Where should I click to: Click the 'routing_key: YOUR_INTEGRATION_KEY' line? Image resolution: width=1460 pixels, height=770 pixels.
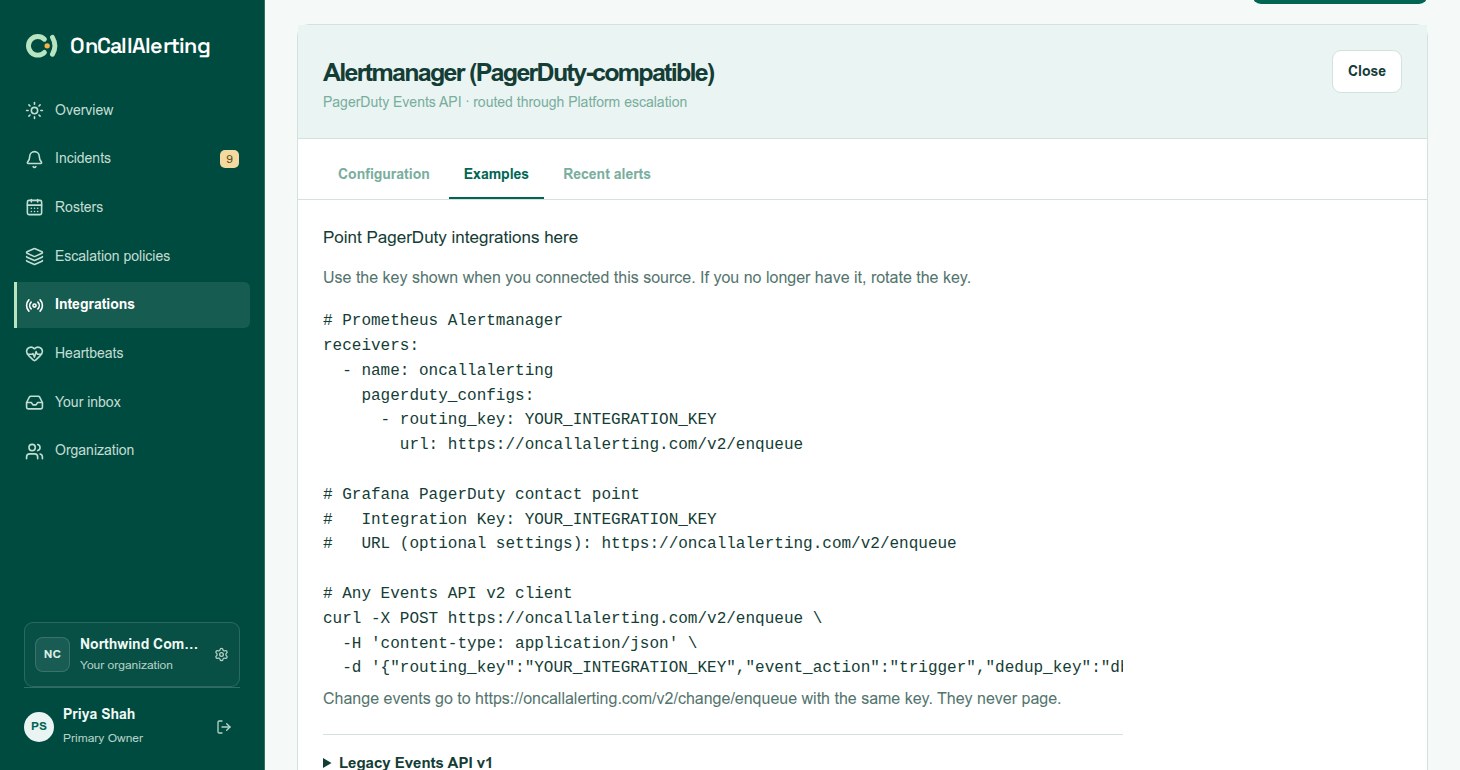pyautogui.click(x=548, y=419)
